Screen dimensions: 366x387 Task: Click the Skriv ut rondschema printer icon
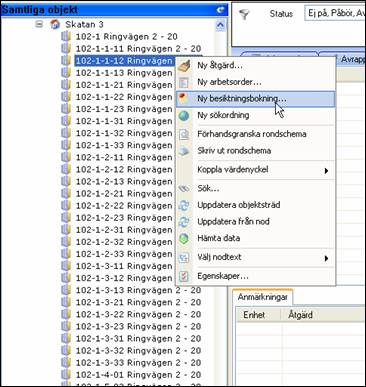coord(184,151)
